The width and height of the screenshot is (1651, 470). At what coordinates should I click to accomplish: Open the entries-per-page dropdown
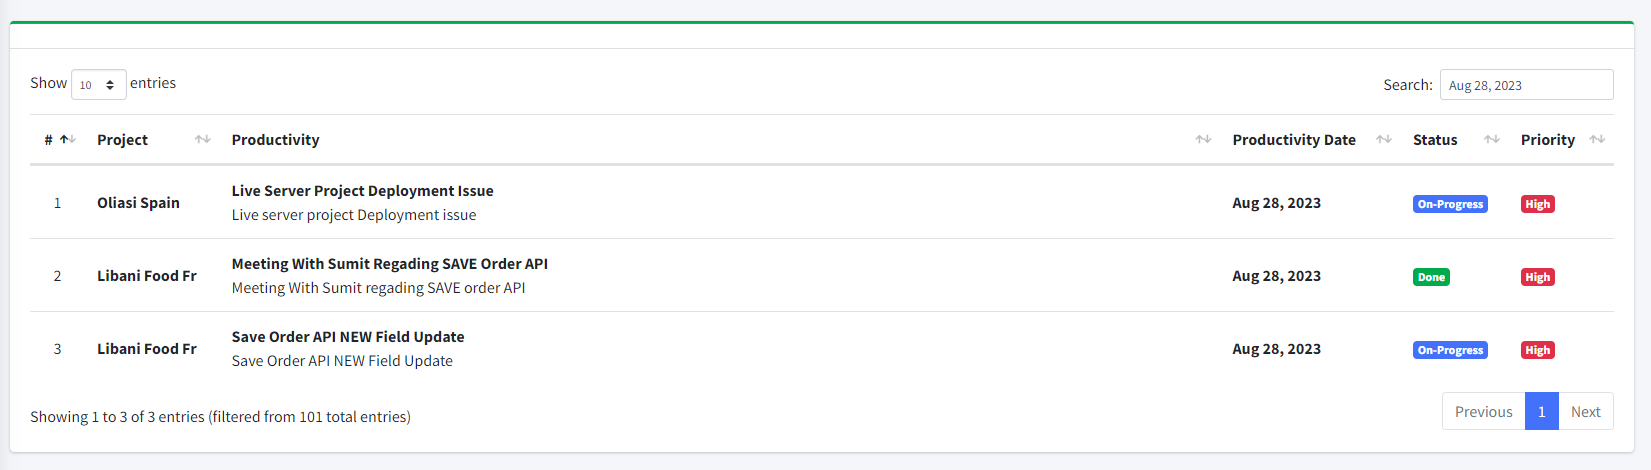pyautogui.click(x=98, y=85)
